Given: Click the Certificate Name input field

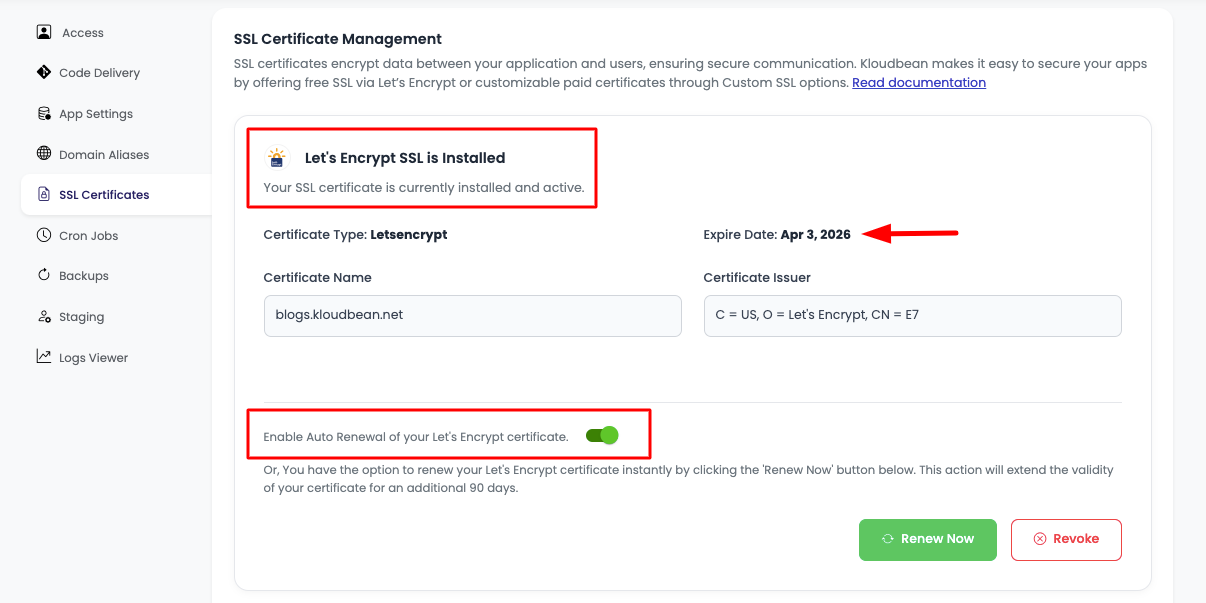Looking at the screenshot, I should point(472,315).
